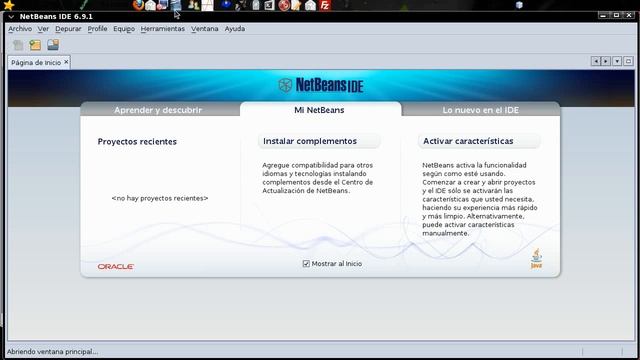Viewport: 640px width, 360px height.
Task: Click the yellow star icon in panel
Action: [x=9, y=5]
